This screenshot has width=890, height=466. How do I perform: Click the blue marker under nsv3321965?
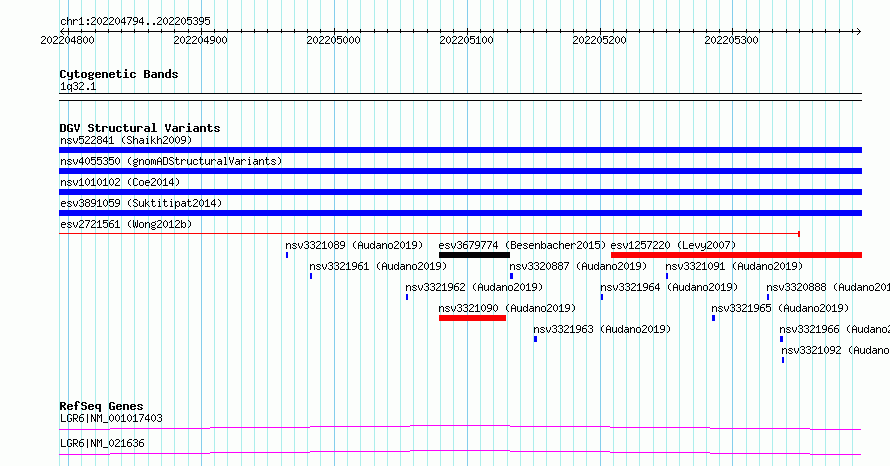coord(713,318)
